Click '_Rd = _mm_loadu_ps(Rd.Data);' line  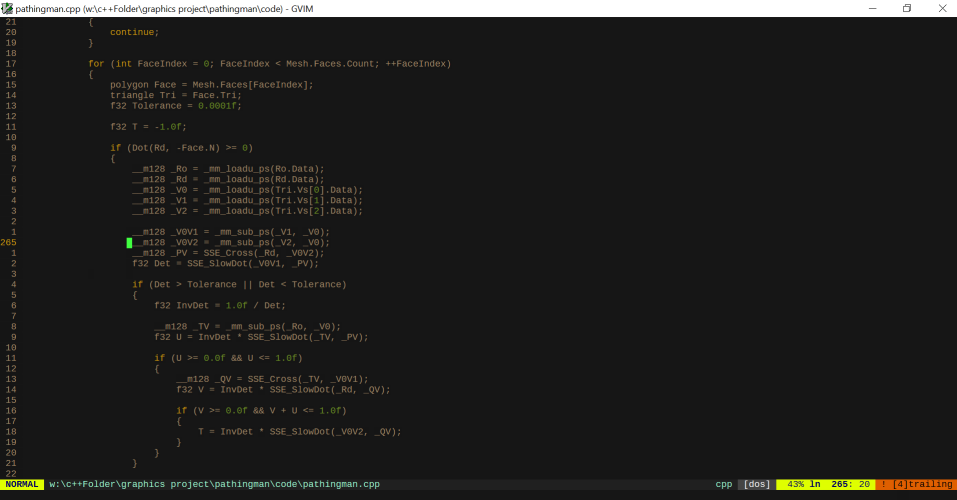tap(228, 179)
